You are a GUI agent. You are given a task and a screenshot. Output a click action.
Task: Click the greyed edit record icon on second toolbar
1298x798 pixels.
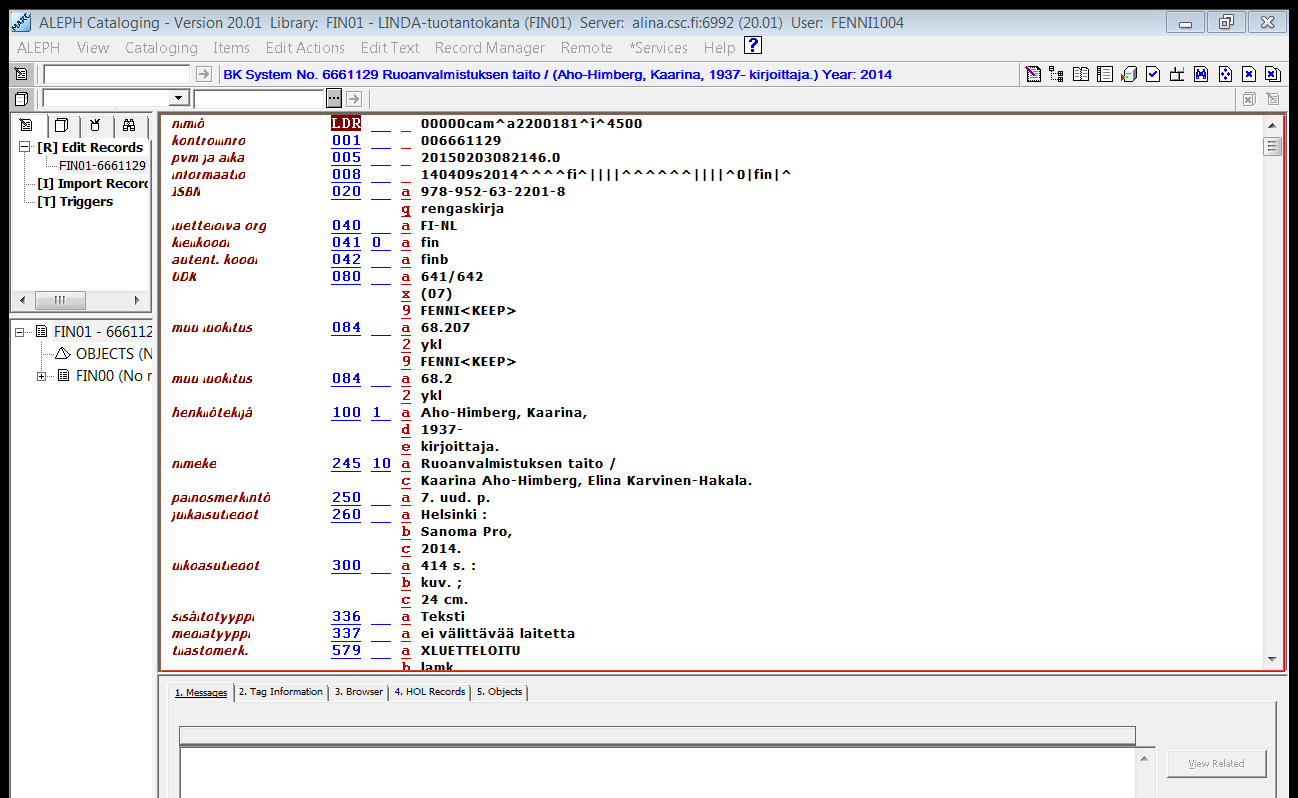coord(1272,99)
